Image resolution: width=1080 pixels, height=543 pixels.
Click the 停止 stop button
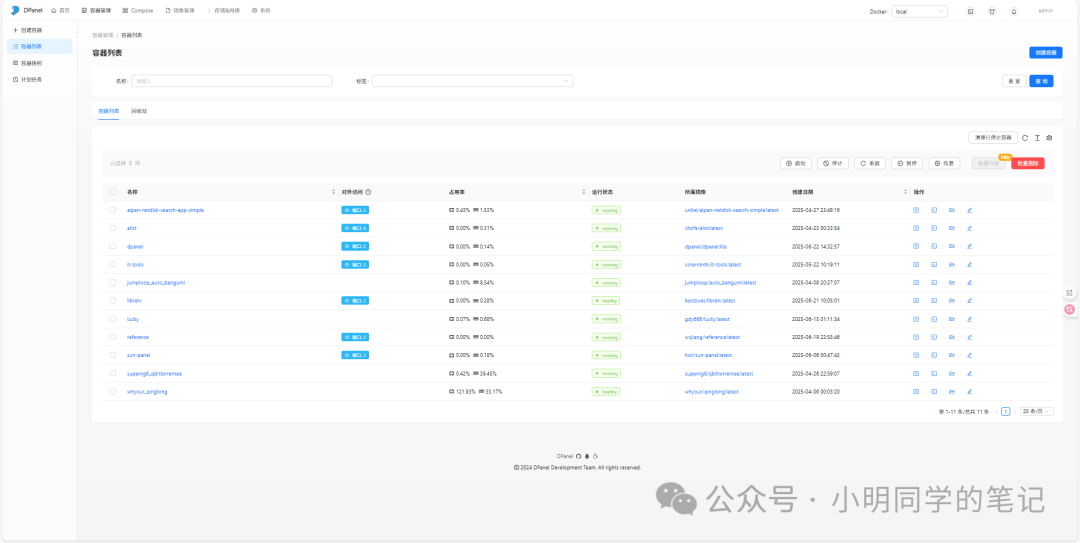833,163
